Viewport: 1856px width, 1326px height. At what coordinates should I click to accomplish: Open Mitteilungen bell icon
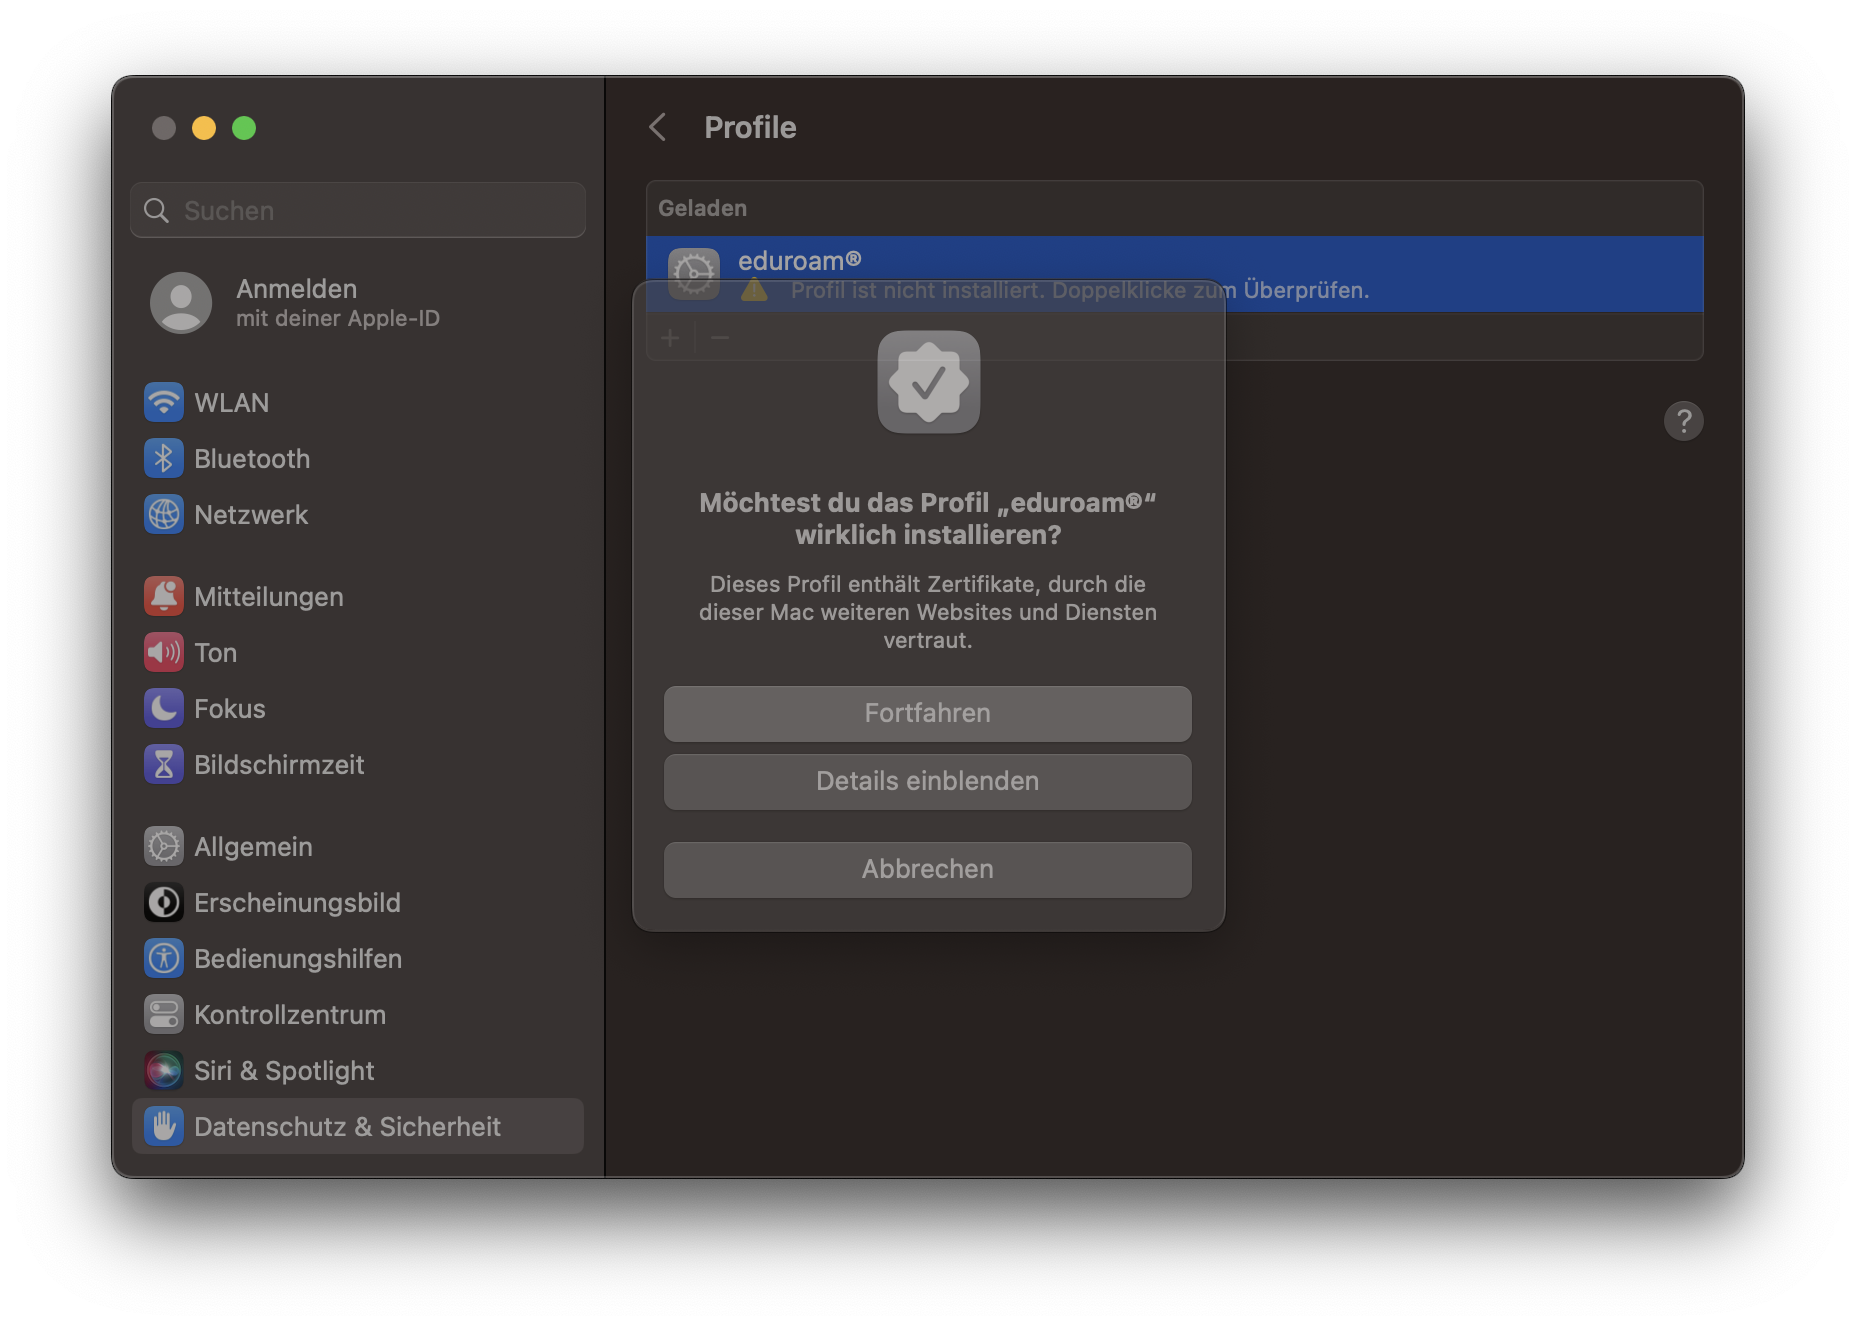pos(164,597)
